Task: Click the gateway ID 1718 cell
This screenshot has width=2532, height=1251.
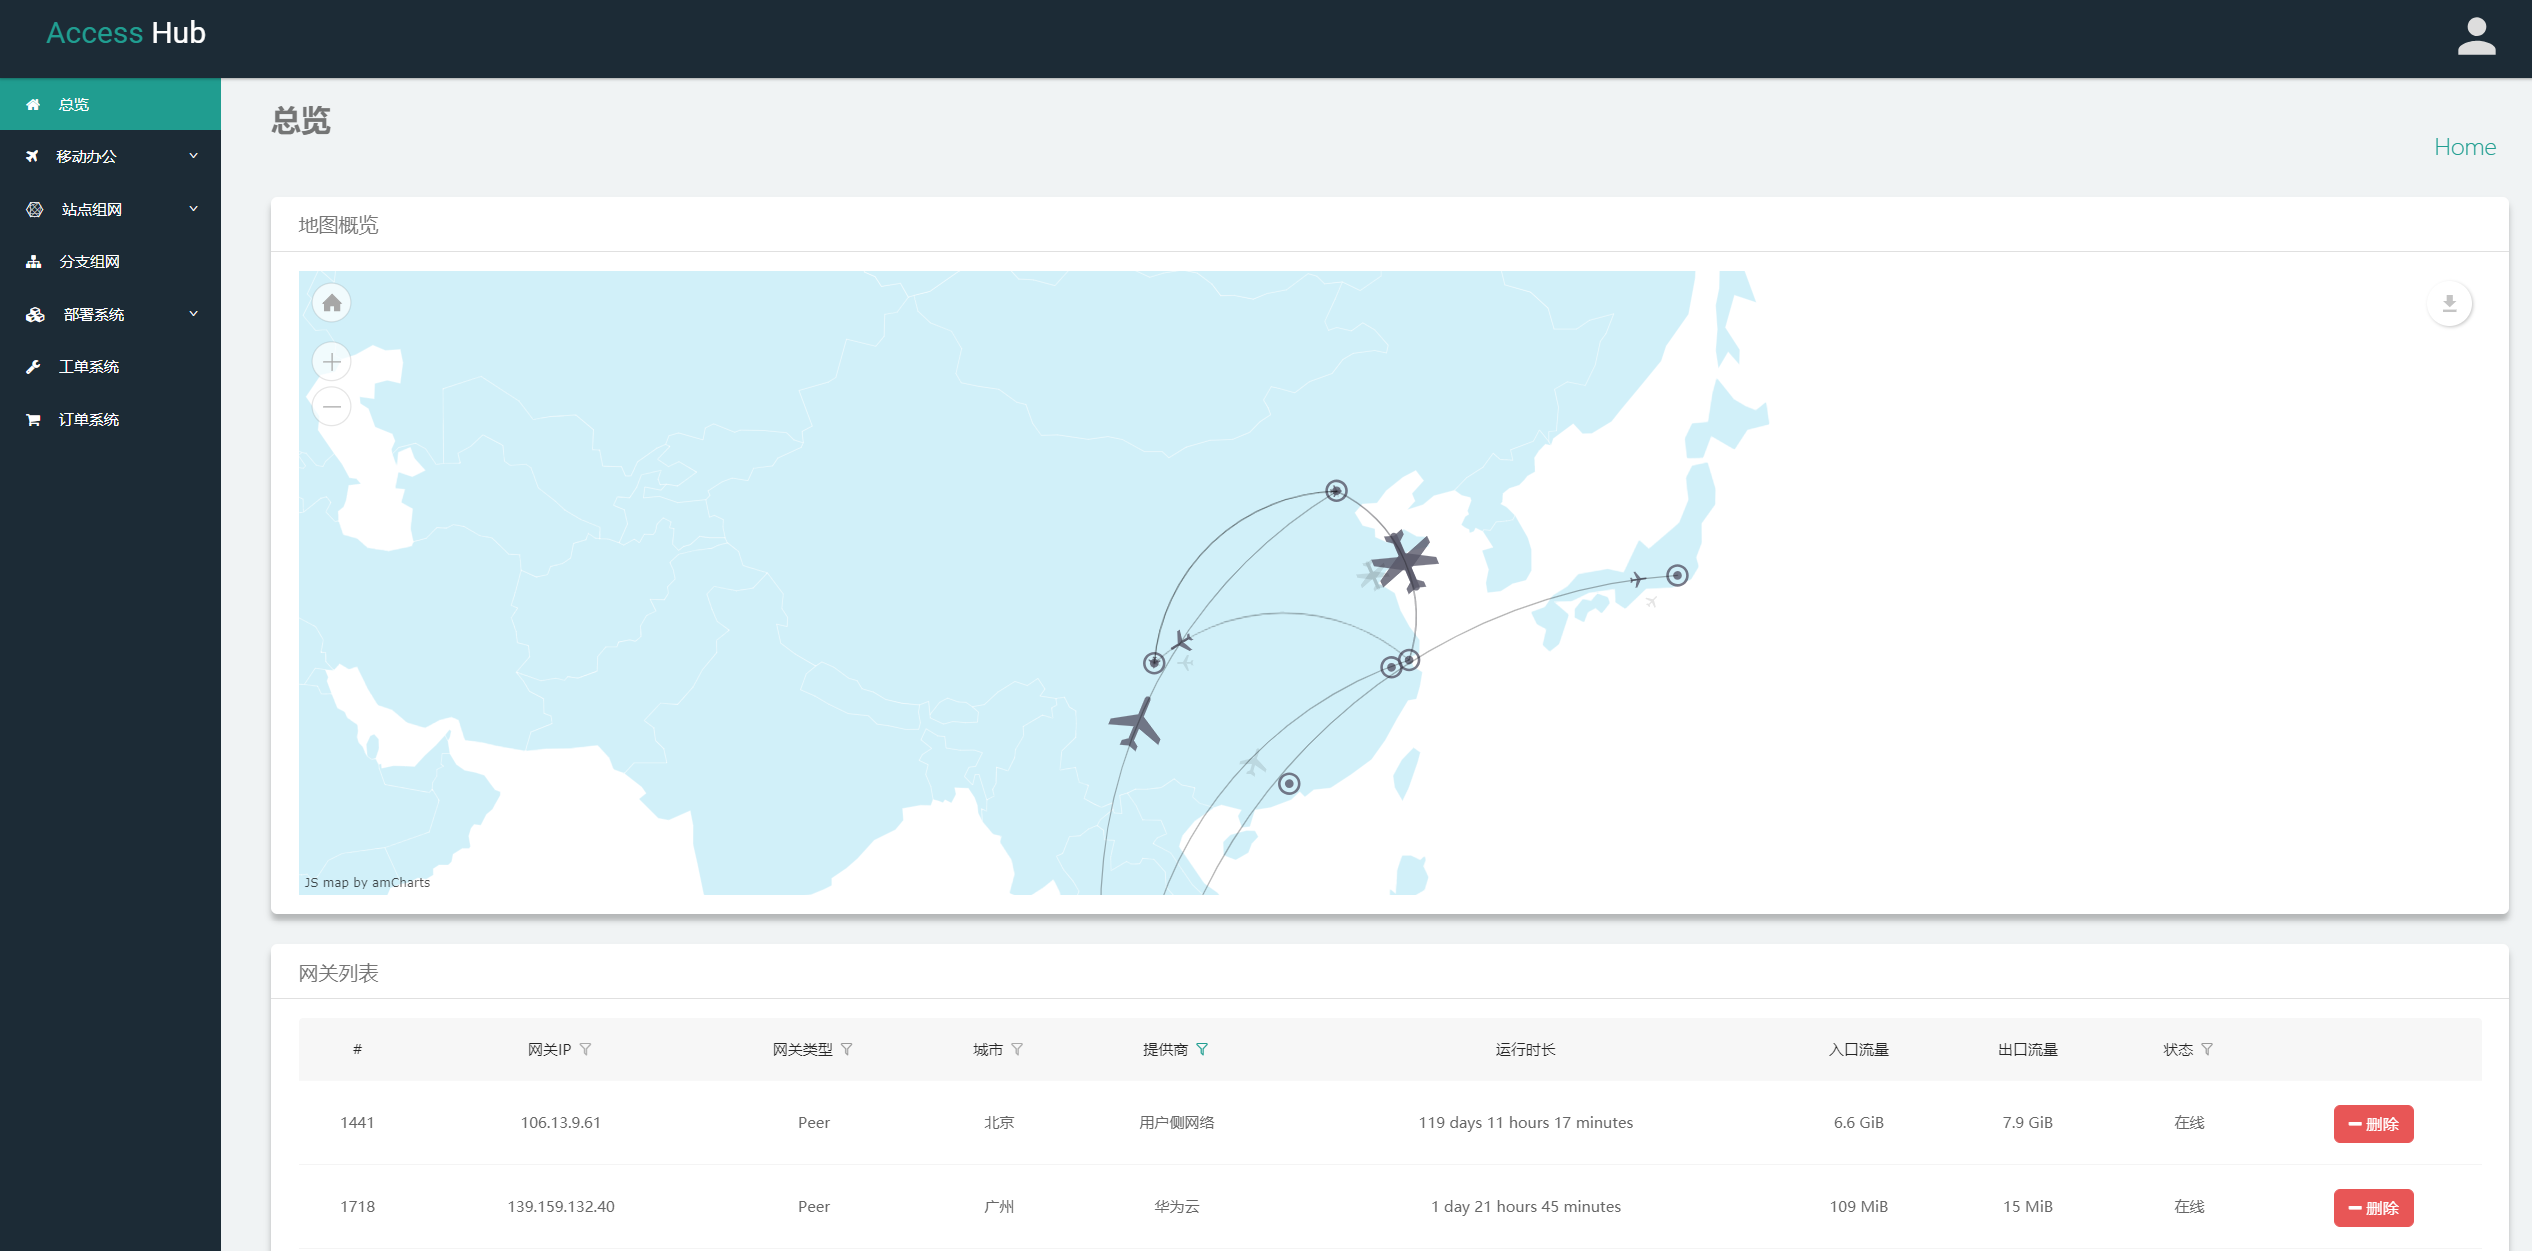Action: pyautogui.click(x=357, y=1207)
